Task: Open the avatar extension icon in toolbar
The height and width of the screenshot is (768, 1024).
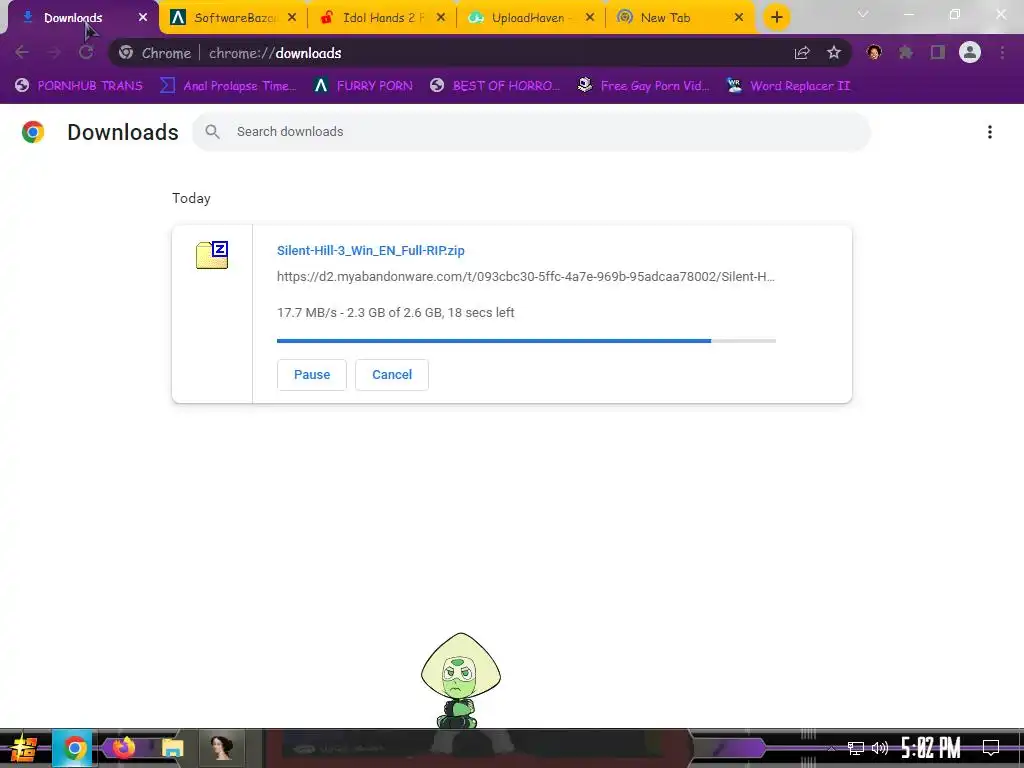Action: click(x=874, y=53)
